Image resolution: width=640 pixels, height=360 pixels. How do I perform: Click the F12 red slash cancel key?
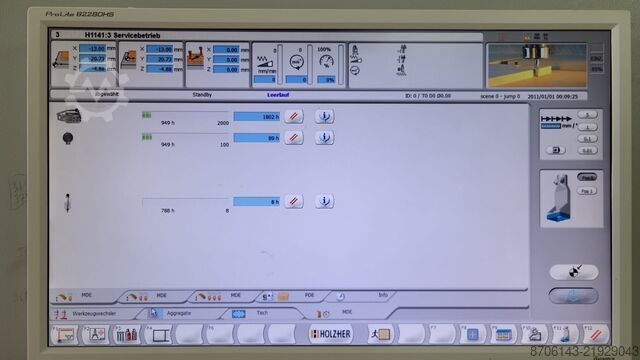[596, 334]
